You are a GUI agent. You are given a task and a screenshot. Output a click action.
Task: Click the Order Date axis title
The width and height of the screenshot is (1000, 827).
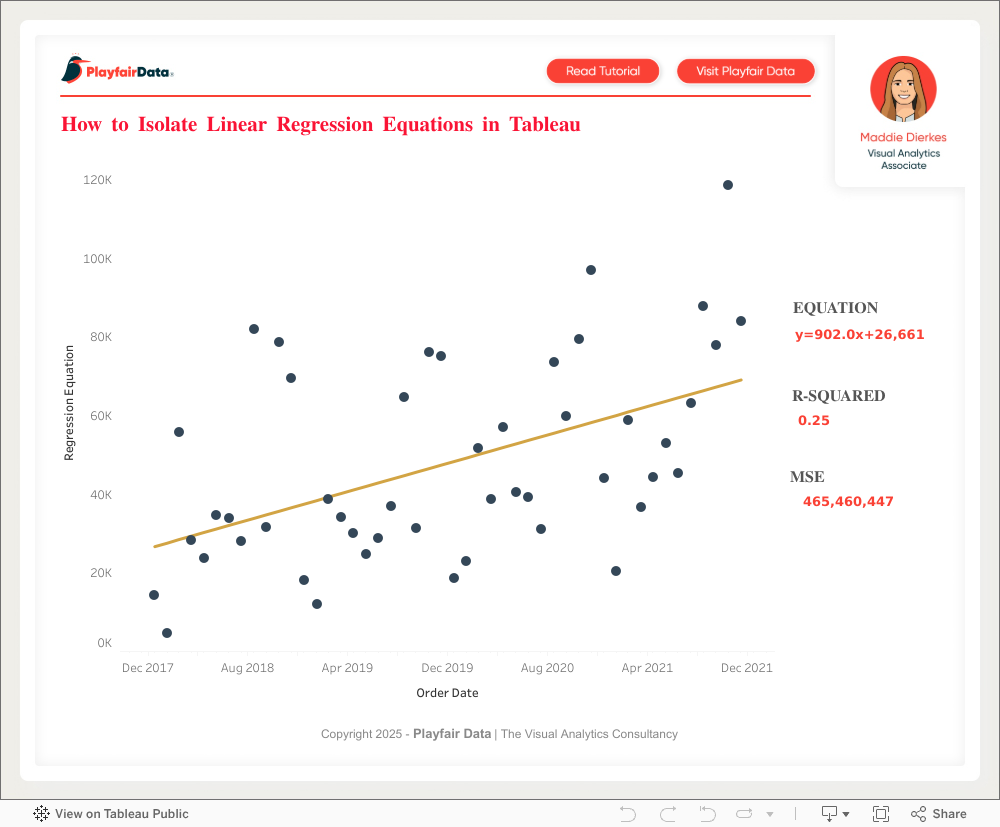click(x=447, y=693)
